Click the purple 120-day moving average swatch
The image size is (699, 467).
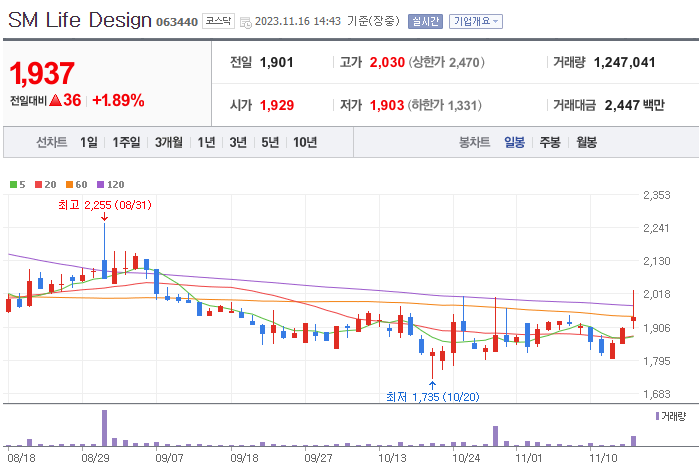[x=100, y=184]
